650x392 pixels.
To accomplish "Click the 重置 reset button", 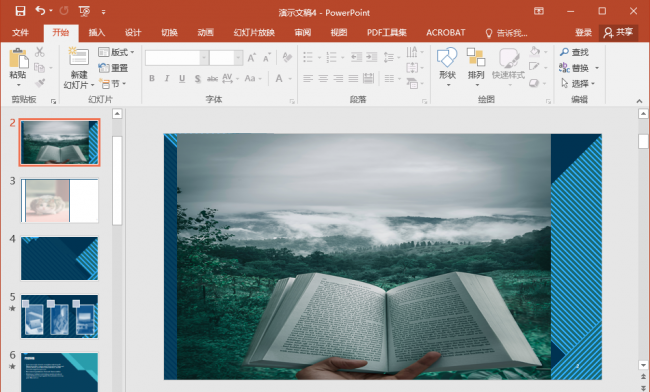I will coord(113,68).
